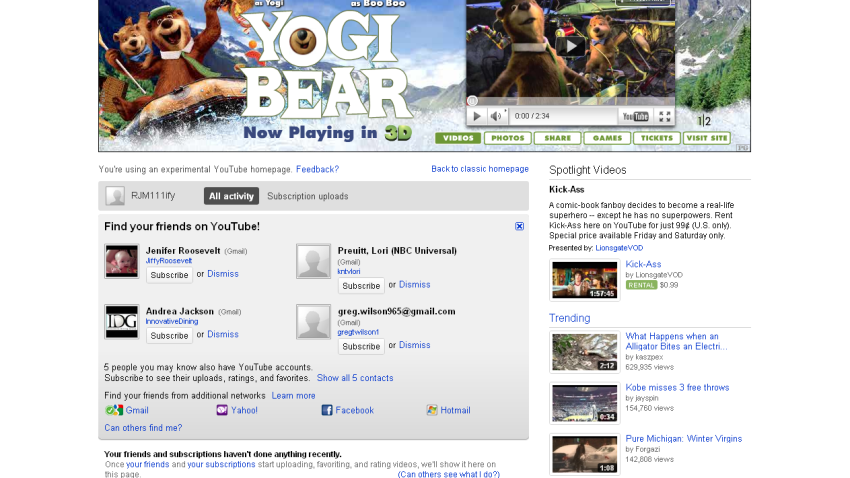The width and height of the screenshot is (850, 478).
Task: Dismiss the Preuitt, Lori suggestion
Action: tap(415, 285)
